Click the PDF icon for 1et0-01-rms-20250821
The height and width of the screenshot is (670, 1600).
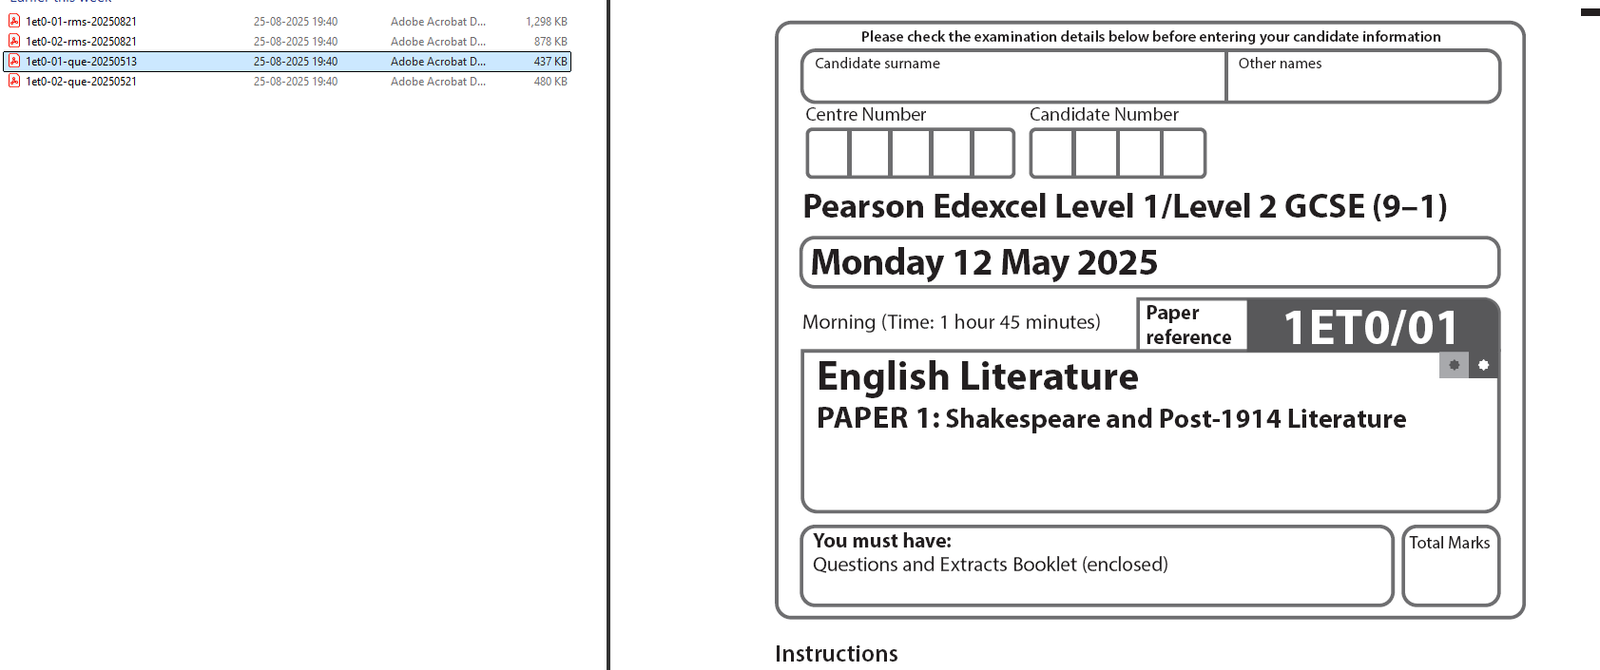[14, 21]
